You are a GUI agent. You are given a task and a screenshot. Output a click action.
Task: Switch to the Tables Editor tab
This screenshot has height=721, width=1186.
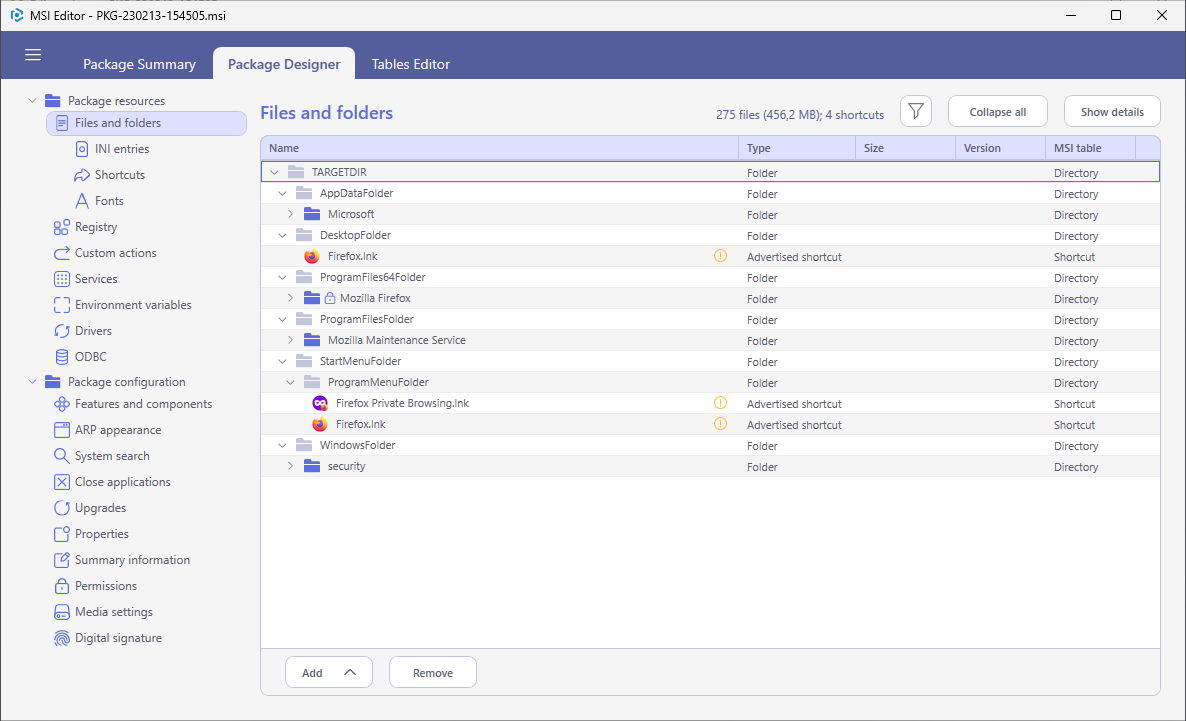point(410,64)
